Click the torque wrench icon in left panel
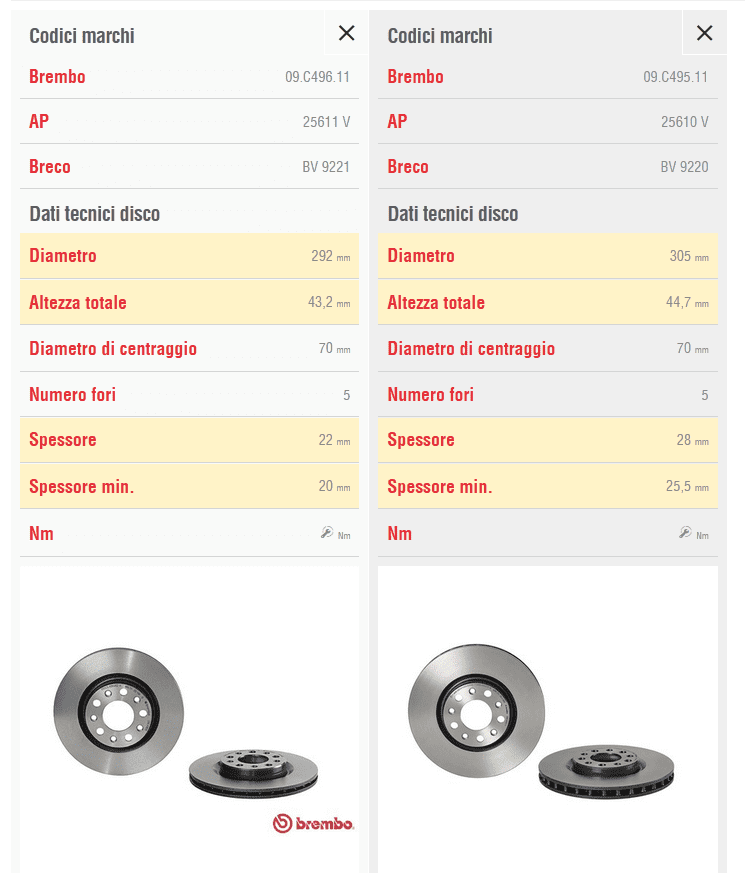 327,533
